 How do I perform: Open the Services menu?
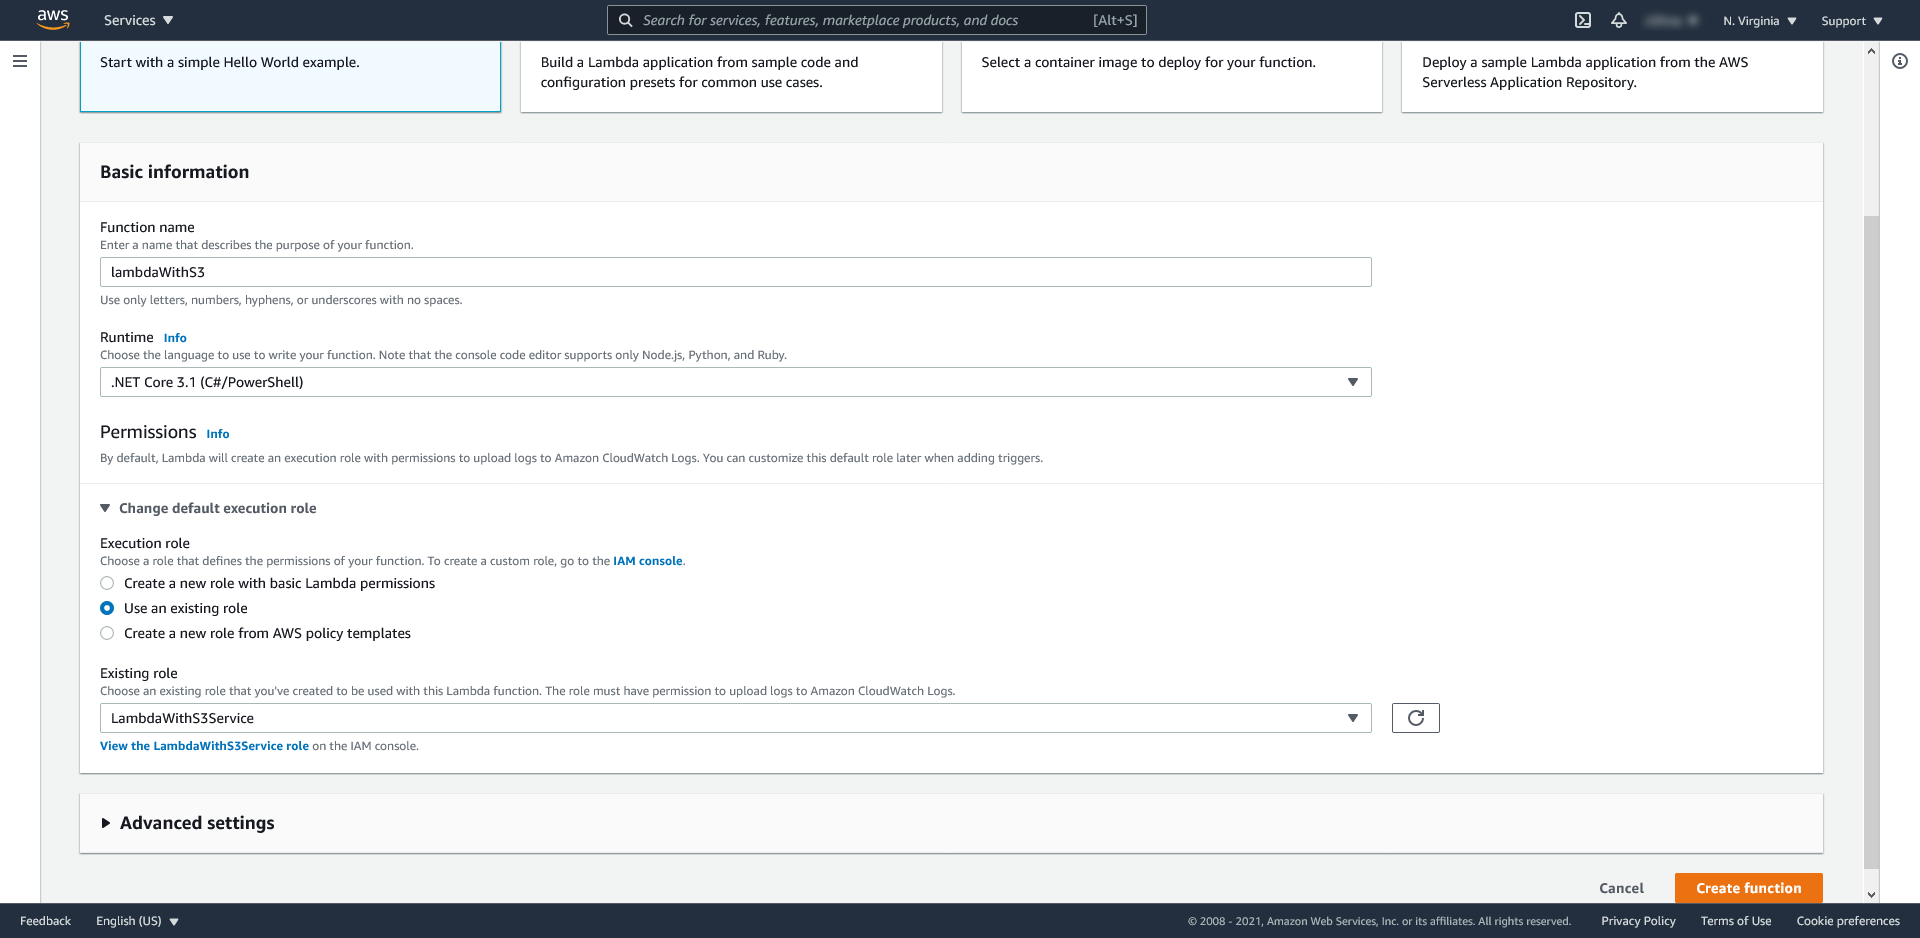pyautogui.click(x=138, y=20)
